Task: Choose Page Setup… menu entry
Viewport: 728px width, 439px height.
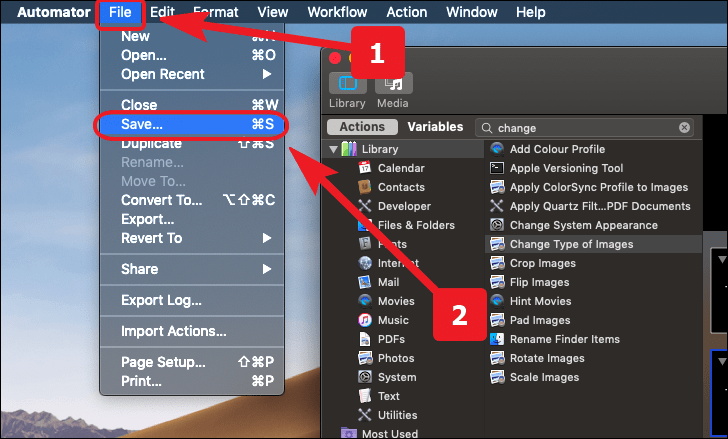Action: tap(192, 362)
